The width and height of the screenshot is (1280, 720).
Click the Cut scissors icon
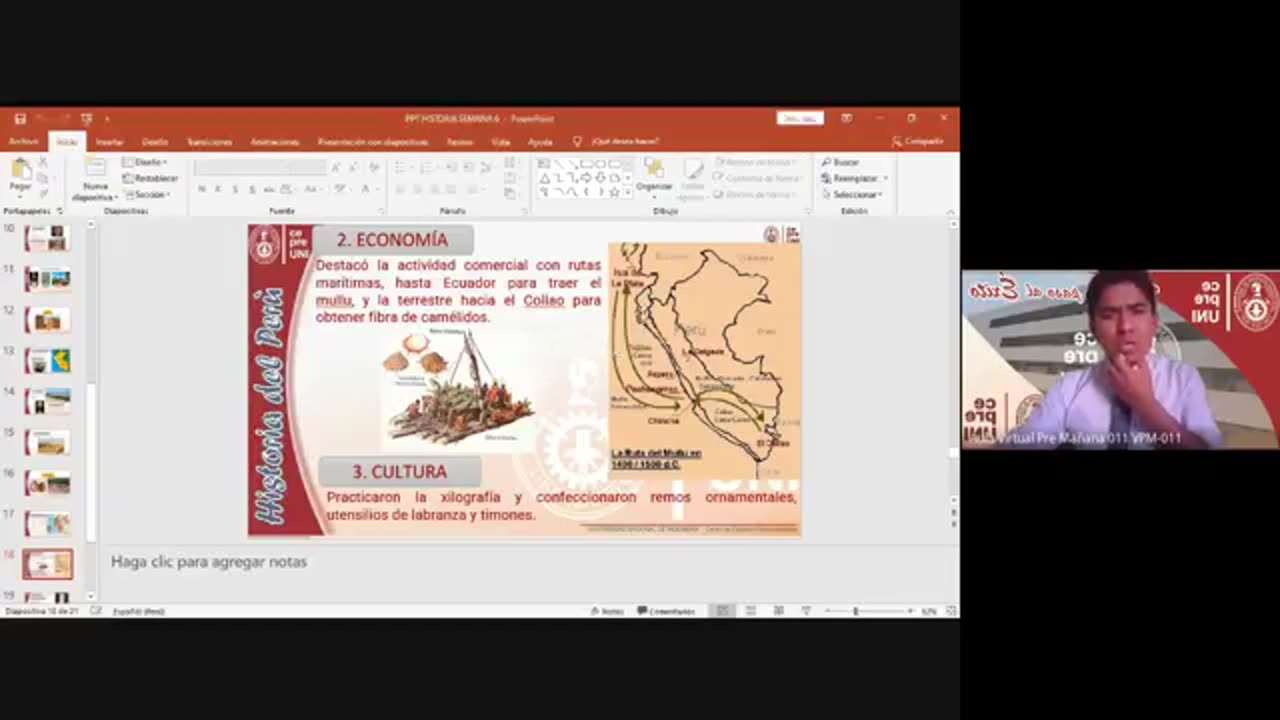tap(43, 162)
